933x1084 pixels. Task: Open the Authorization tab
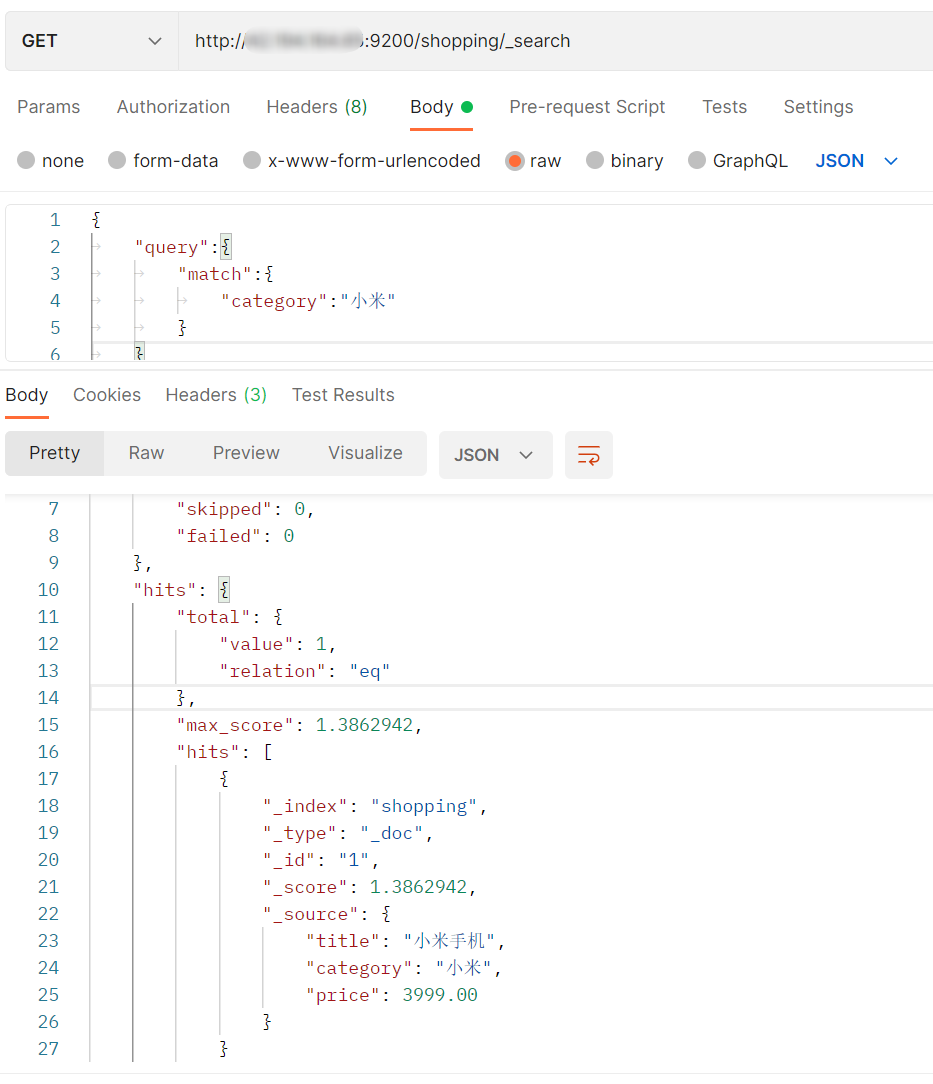coord(173,107)
